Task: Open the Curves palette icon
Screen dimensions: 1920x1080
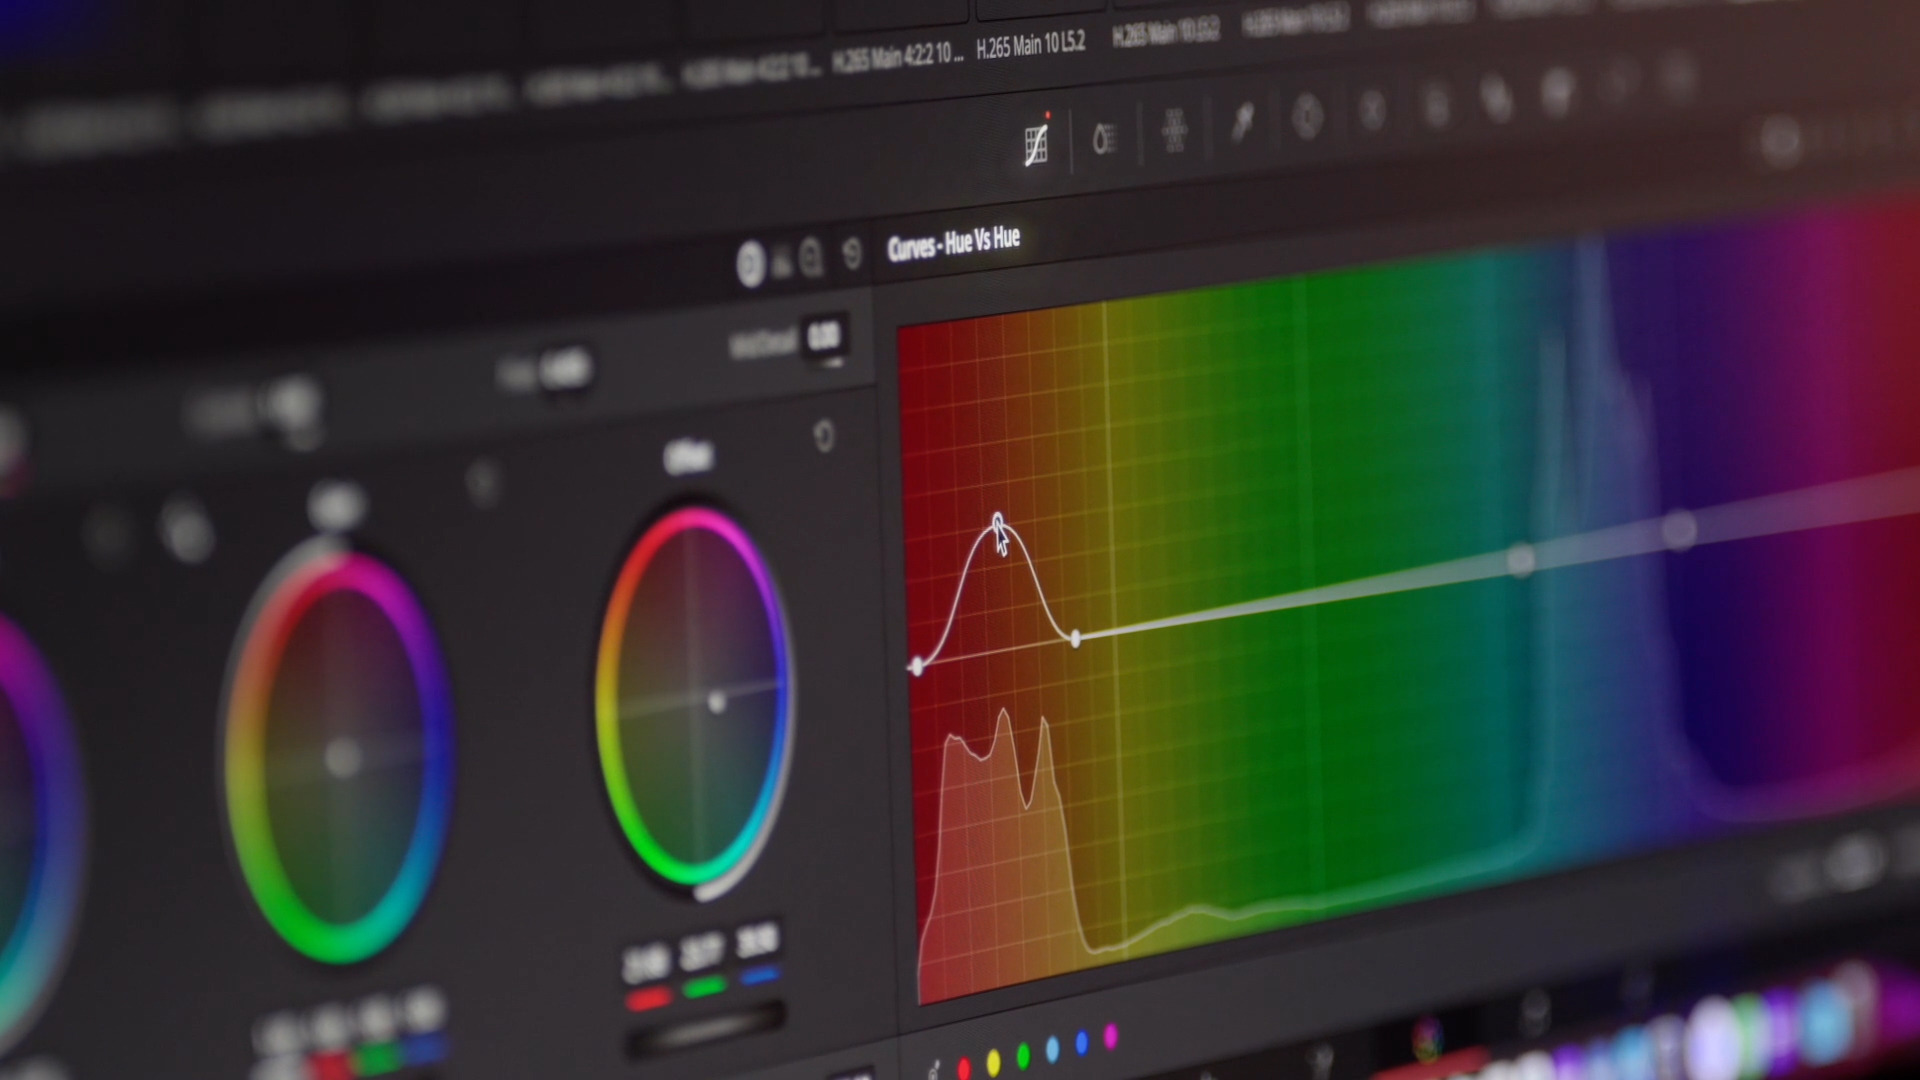Action: click(1037, 145)
